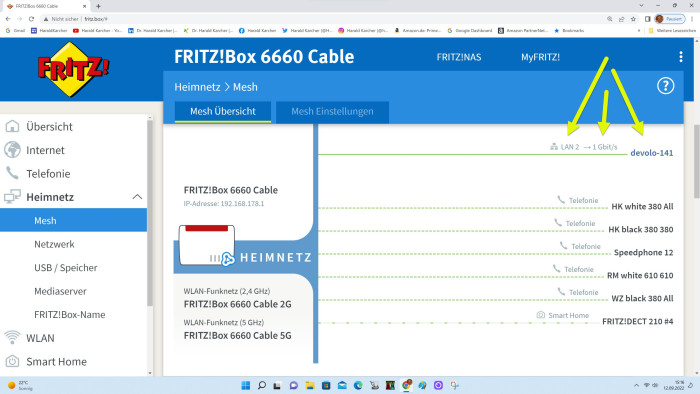
Task: Open the Chrome tab search dropdown
Action: point(641,6)
